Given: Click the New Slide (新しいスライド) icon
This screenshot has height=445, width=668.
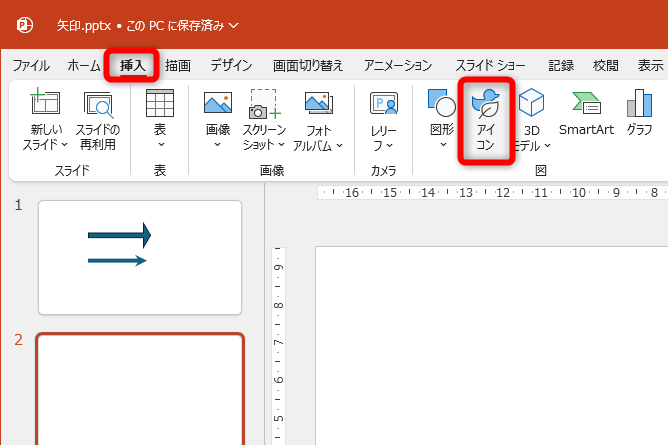Looking at the screenshot, I should coord(45,101).
